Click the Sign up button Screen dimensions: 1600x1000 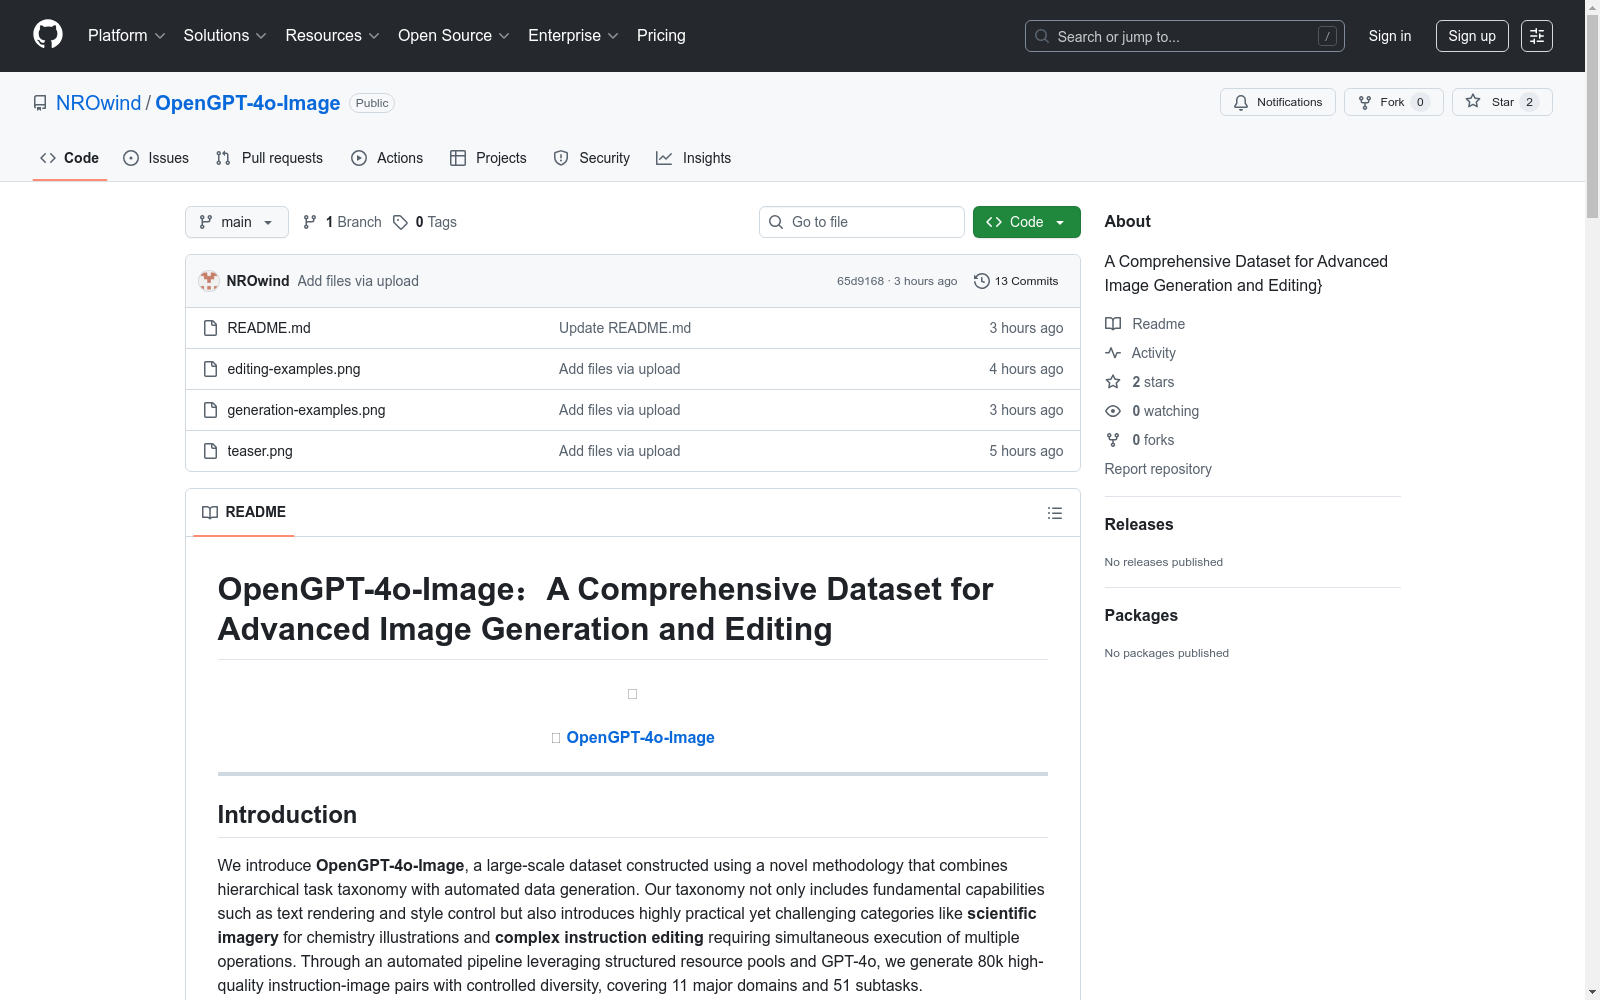coord(1472,36)
